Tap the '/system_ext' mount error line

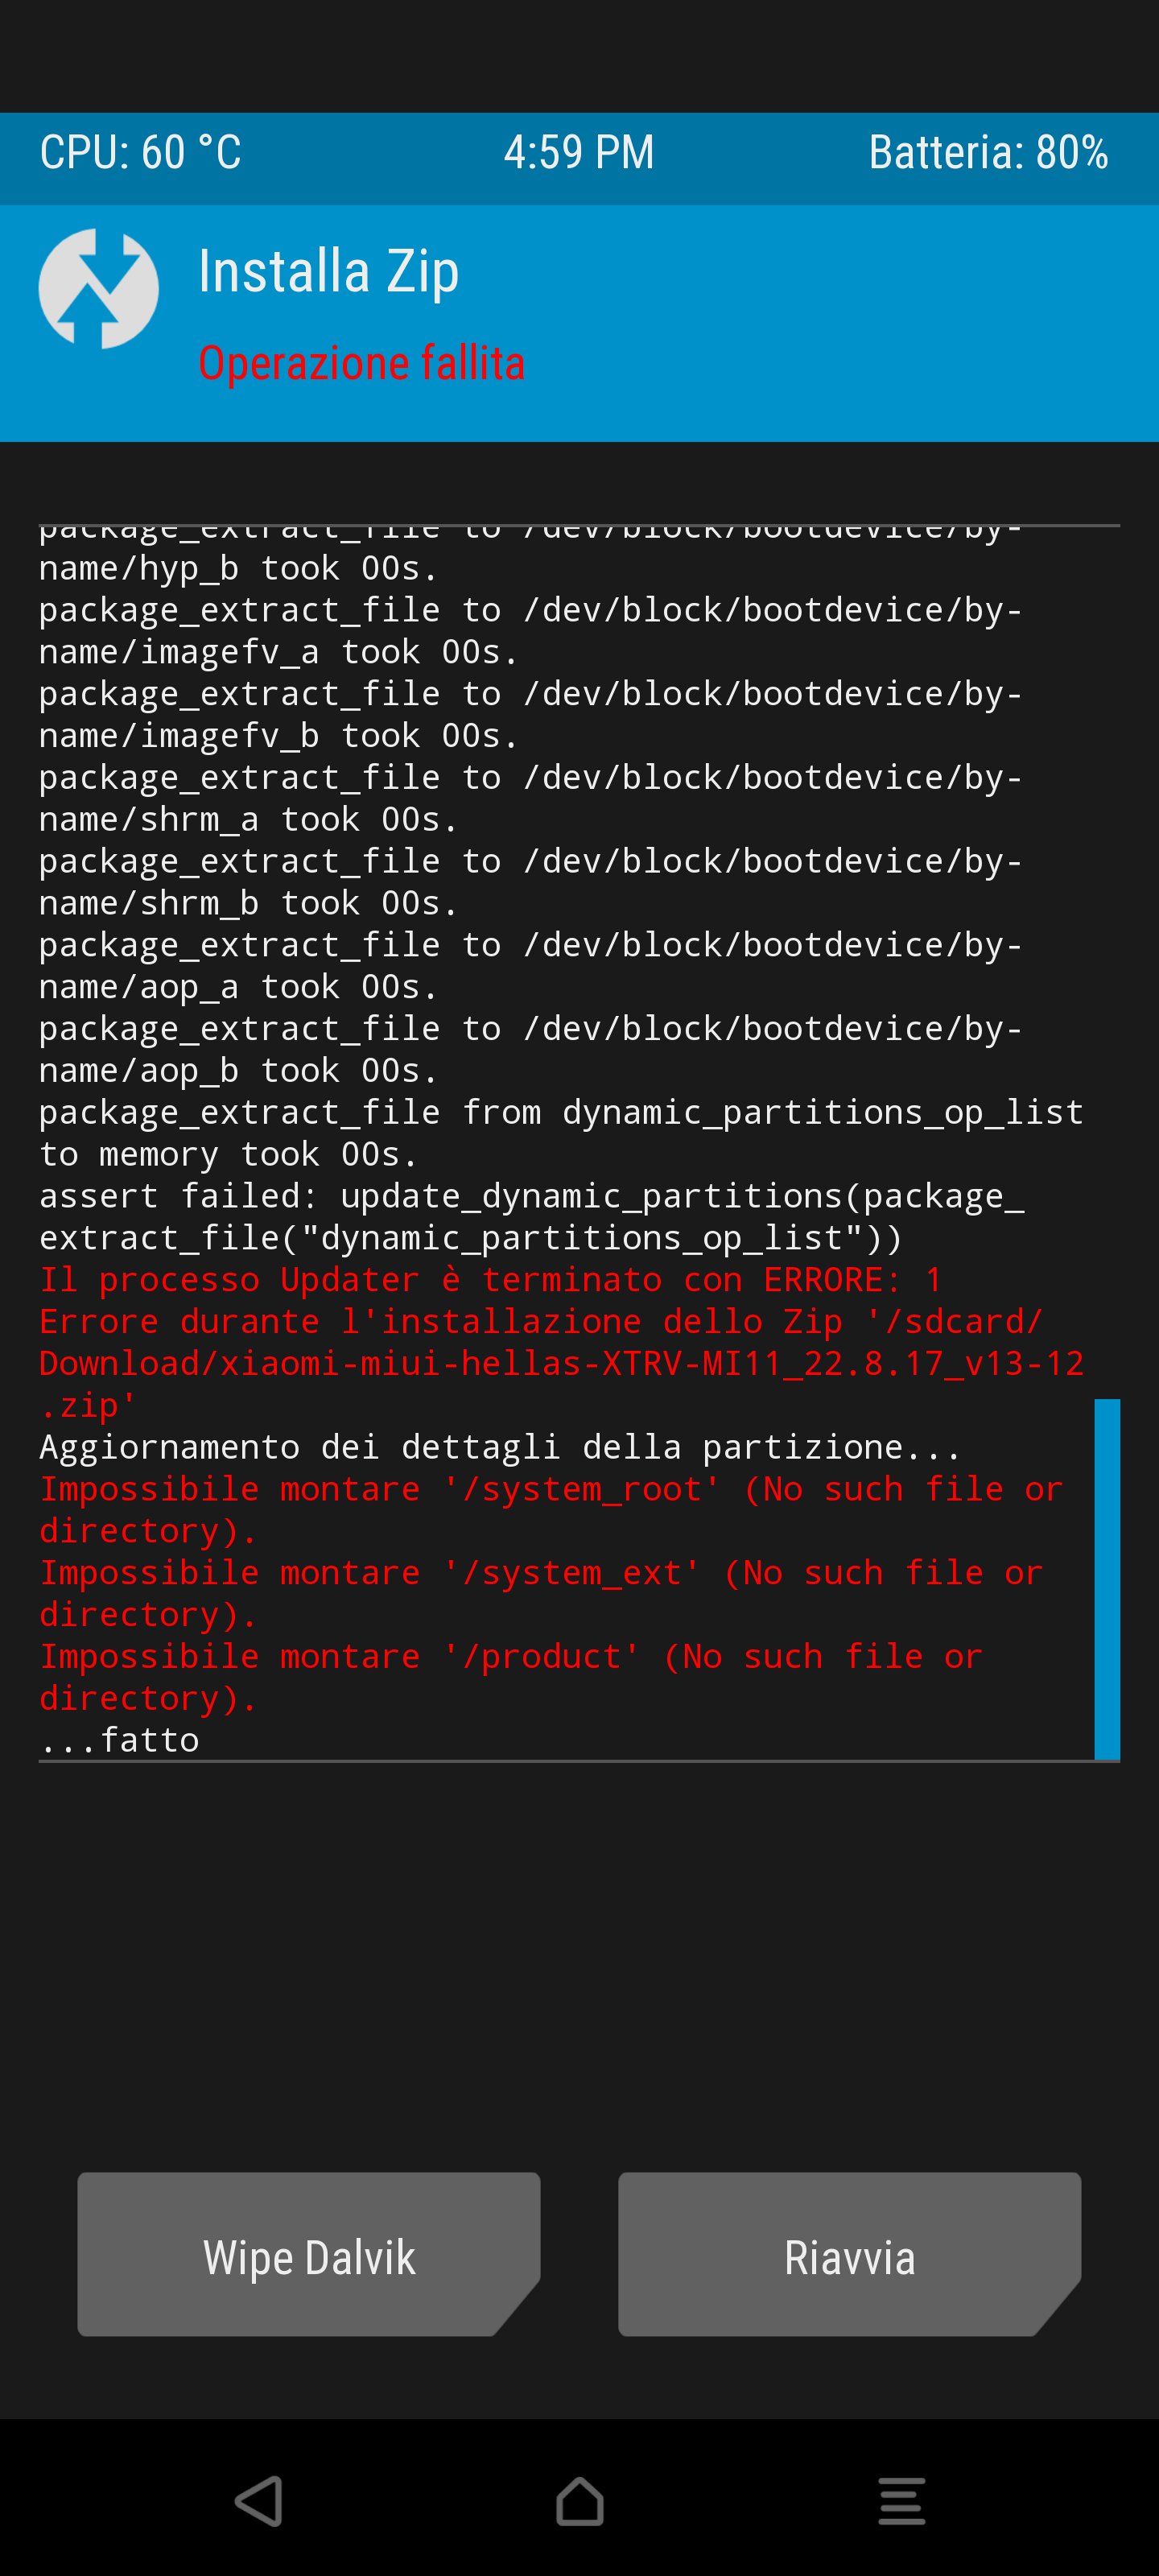coord(540,1593)
